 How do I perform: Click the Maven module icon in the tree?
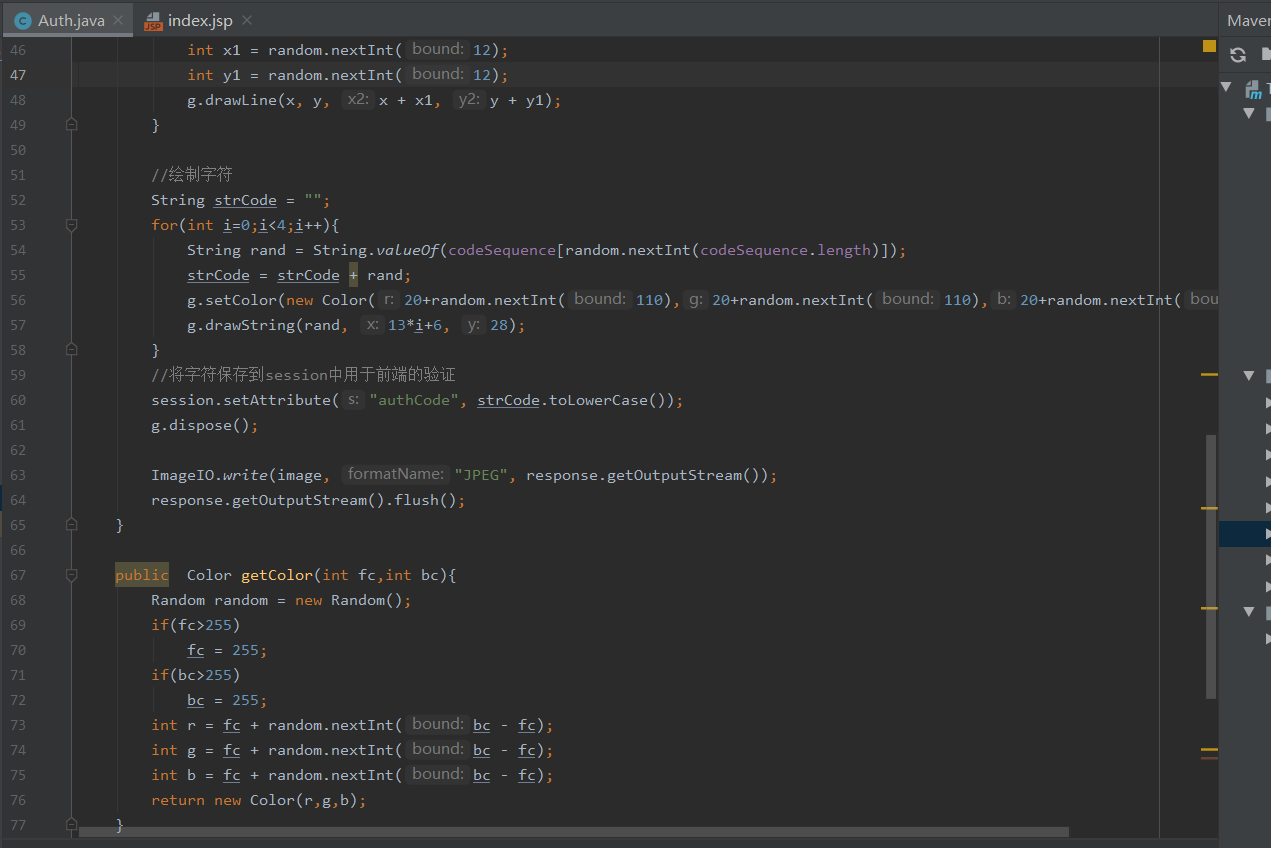[x=1253, y=89]
